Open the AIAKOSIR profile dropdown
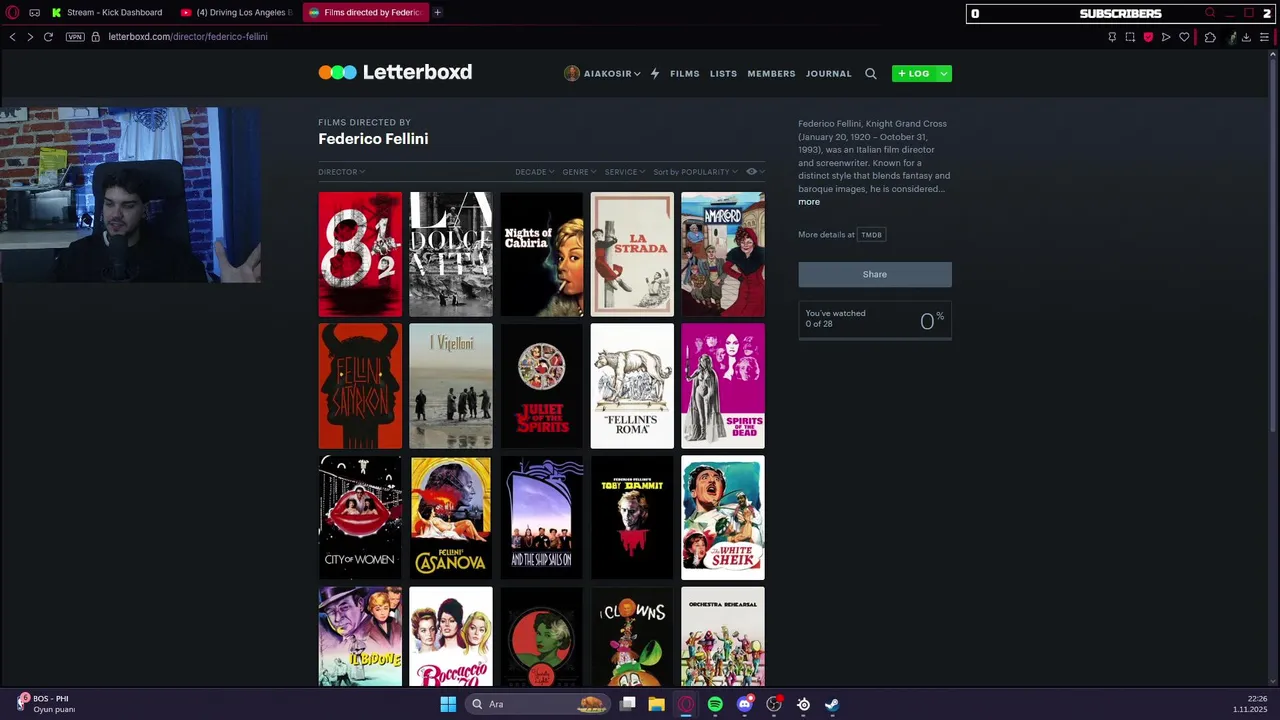Viewport: 1280px width, 720px height. click(602, 73)
